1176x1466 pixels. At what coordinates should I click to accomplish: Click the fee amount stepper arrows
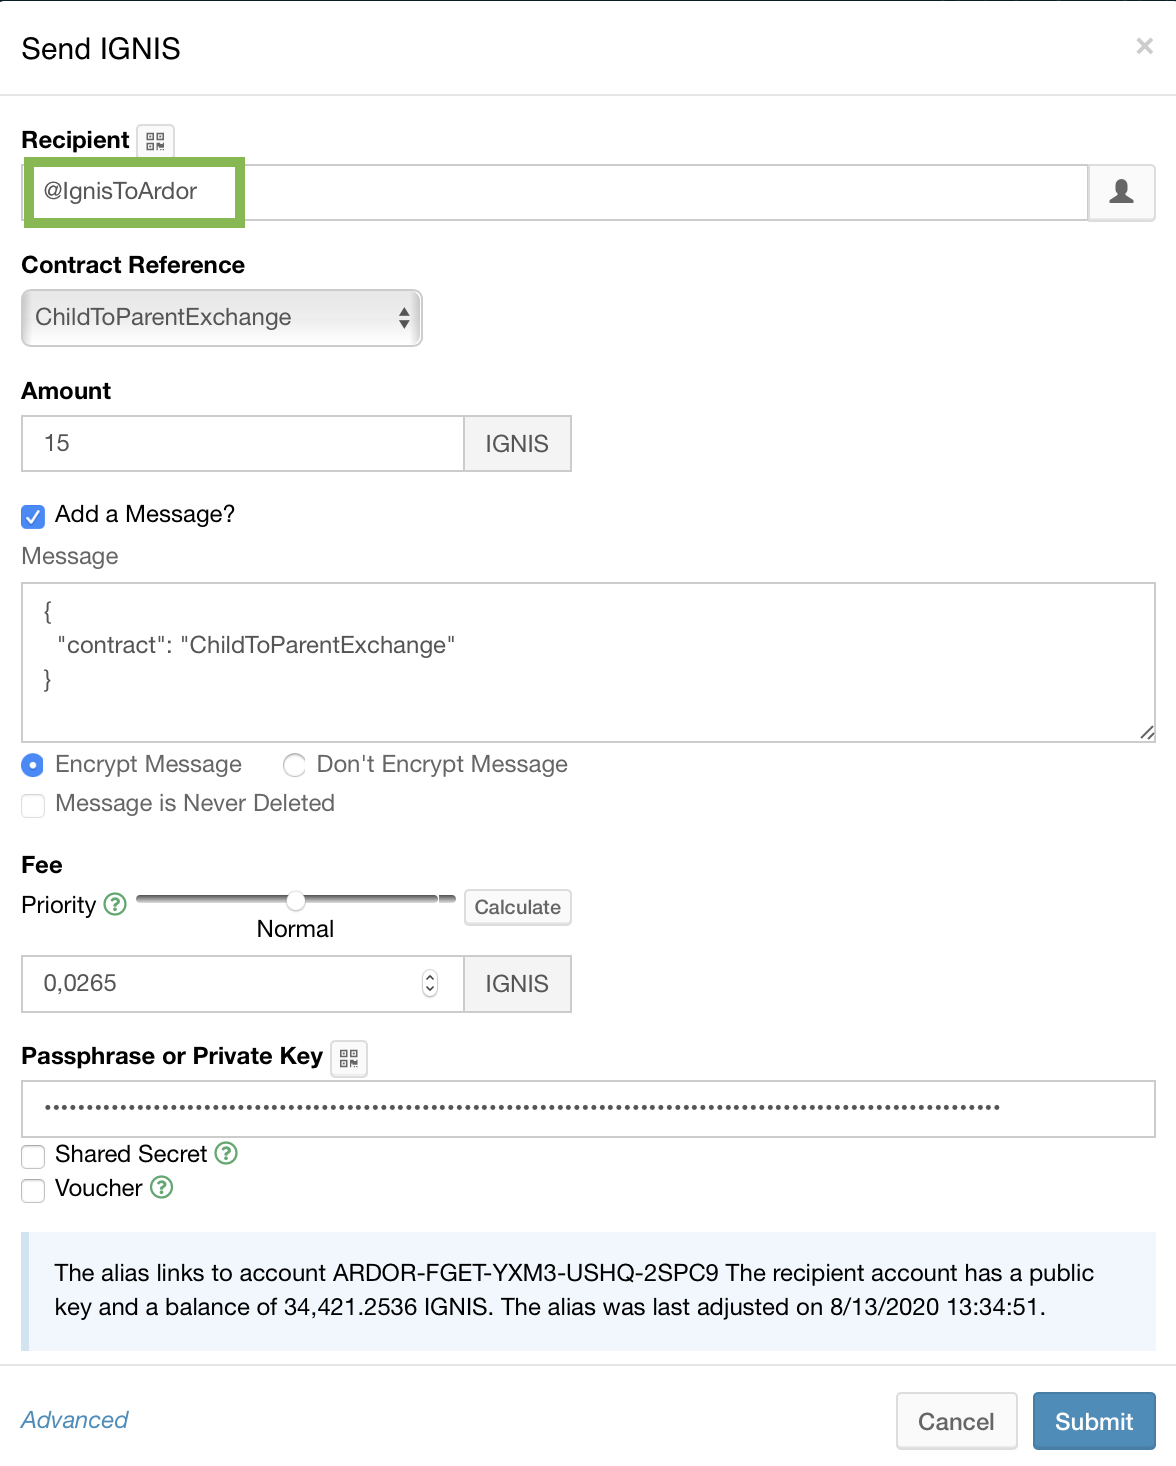pos(430,984)
